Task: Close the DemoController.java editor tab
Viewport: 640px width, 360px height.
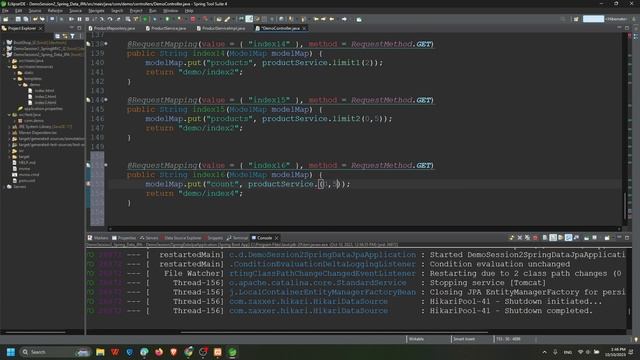Action: [x=304, y=28]
